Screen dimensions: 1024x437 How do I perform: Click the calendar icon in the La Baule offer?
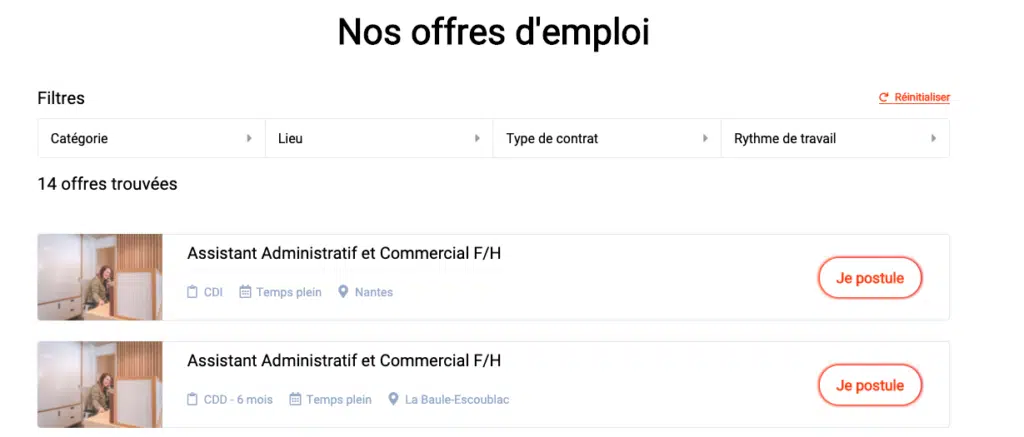(x=295, y=399)
